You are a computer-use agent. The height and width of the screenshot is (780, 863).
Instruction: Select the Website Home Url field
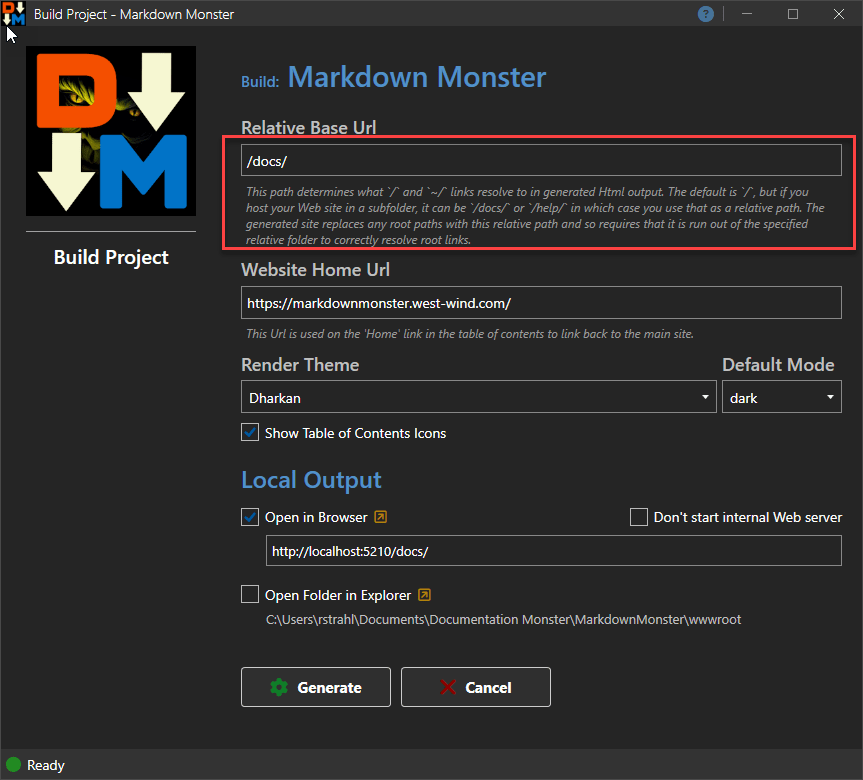[x=540, y=303]
